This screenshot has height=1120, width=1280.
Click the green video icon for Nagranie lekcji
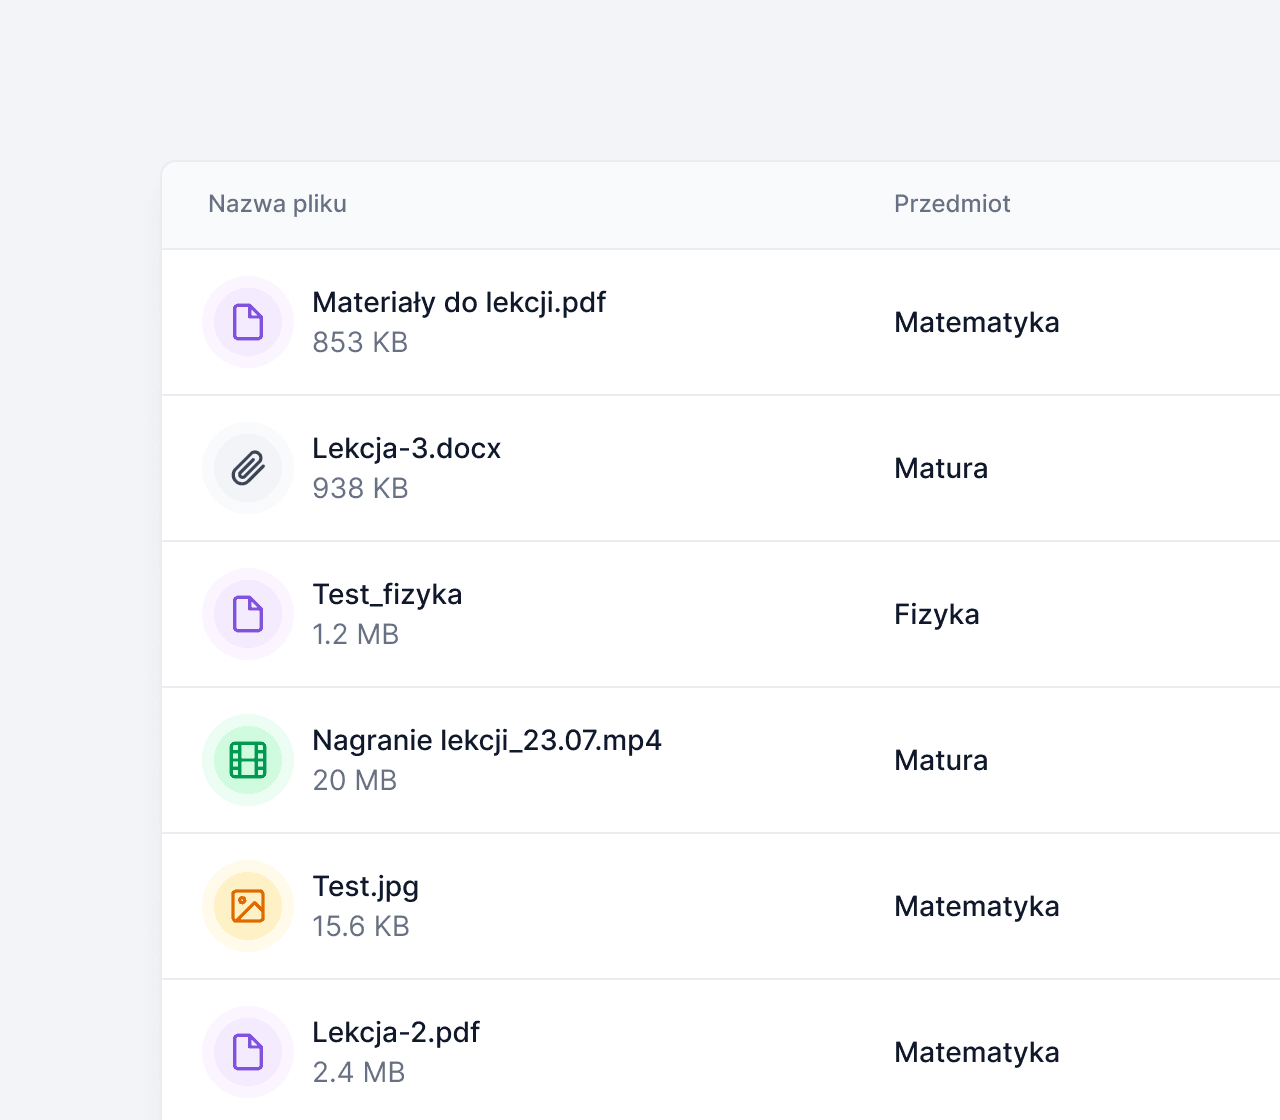[x=248, y=760]
